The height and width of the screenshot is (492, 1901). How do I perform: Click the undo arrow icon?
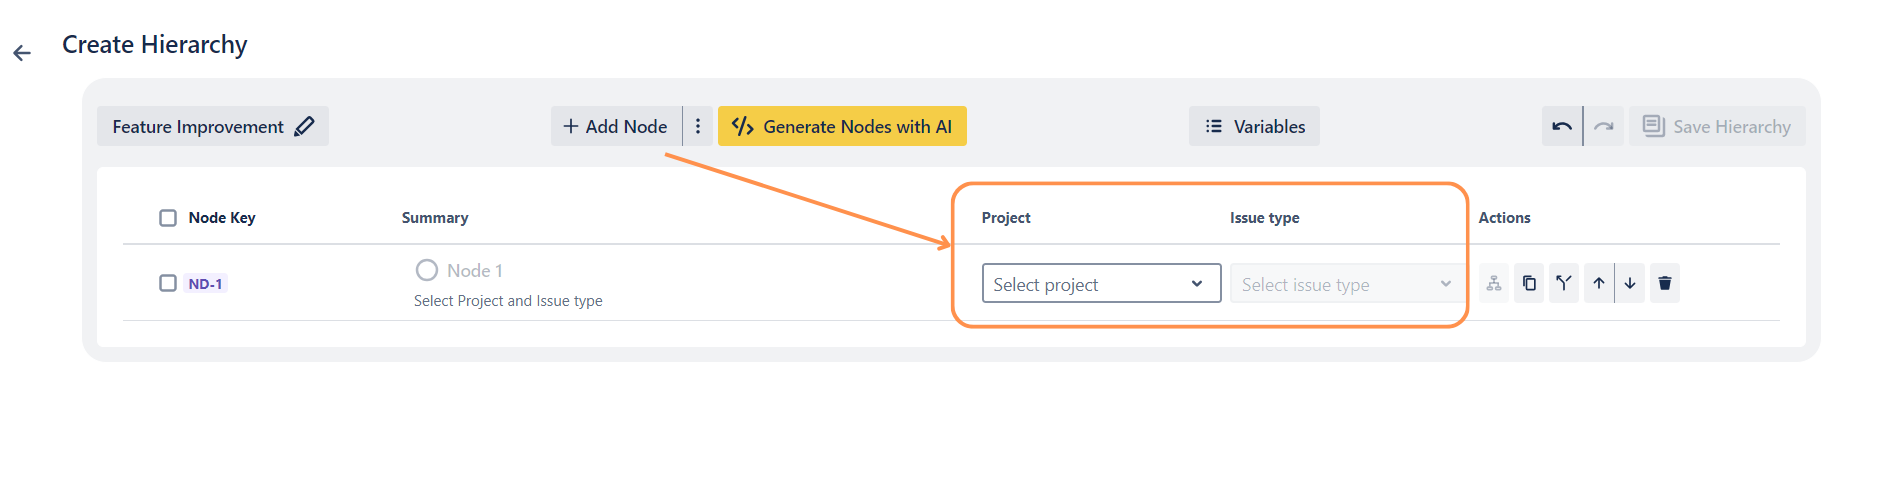tap(1561, 126)
